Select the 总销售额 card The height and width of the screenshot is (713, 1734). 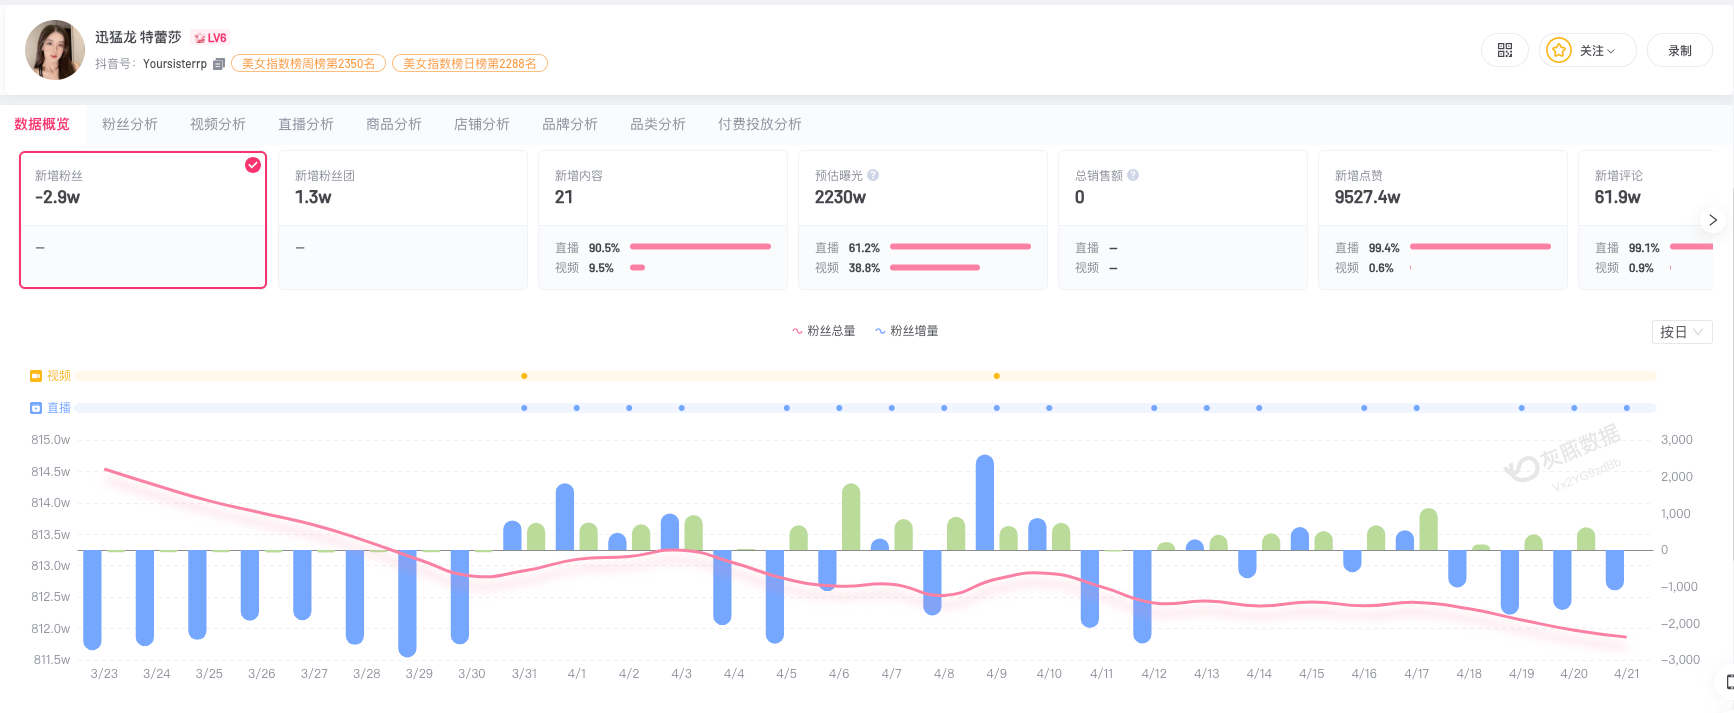coord(1183,220)
